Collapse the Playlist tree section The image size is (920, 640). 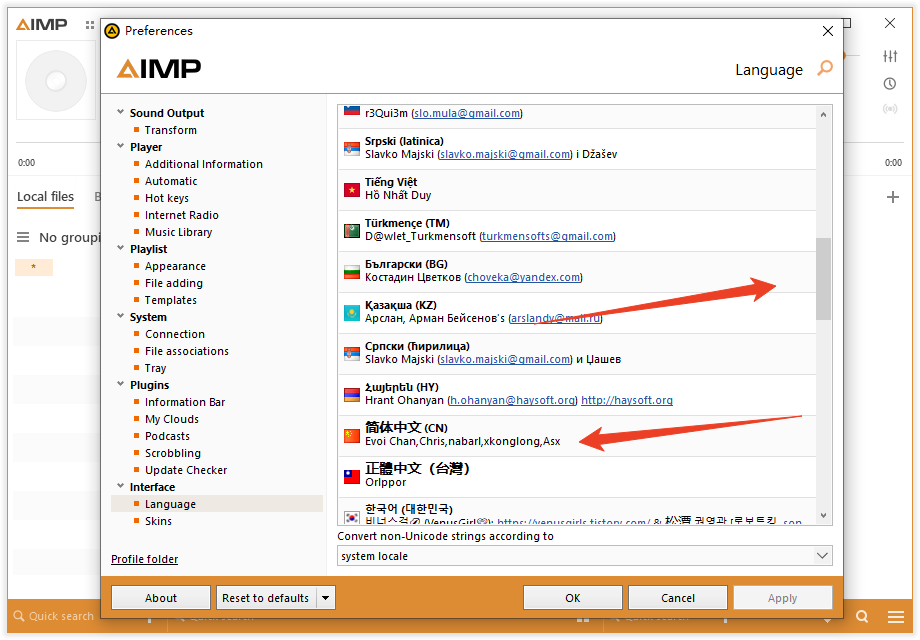[120, 248]
